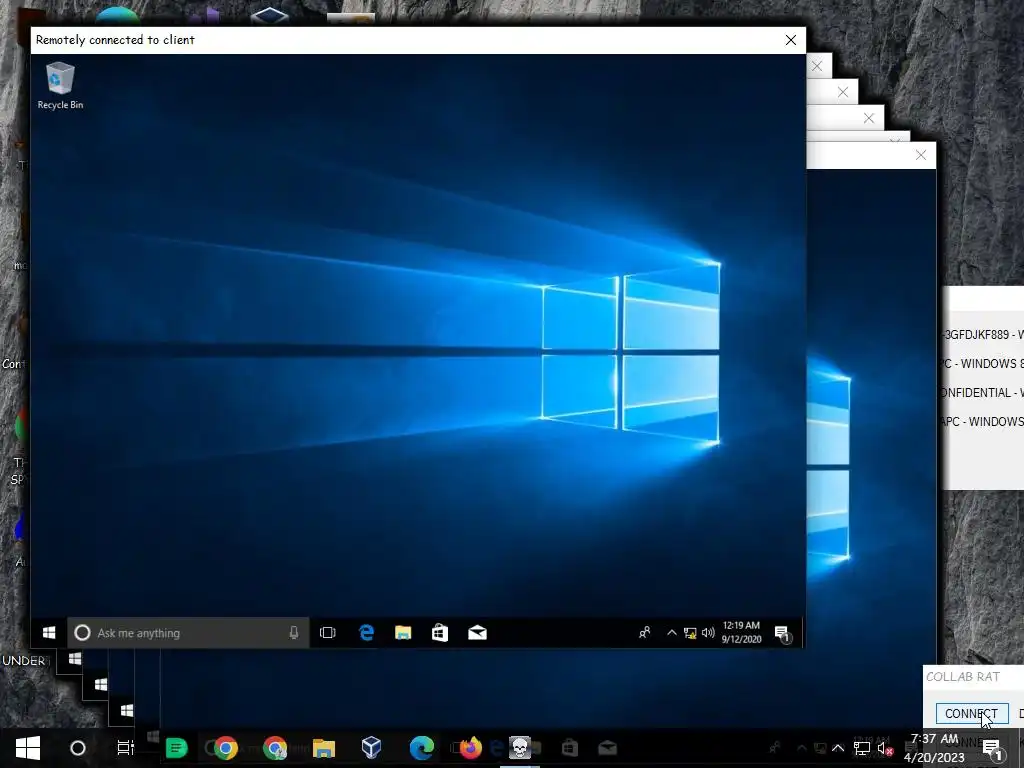Select the client entry ending "3GFDJKF889"
Screen dimensions: 1024x768
click(982, 334)
